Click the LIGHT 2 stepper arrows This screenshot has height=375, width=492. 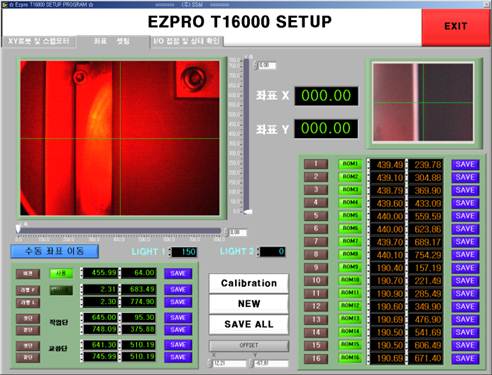point(258,252)
